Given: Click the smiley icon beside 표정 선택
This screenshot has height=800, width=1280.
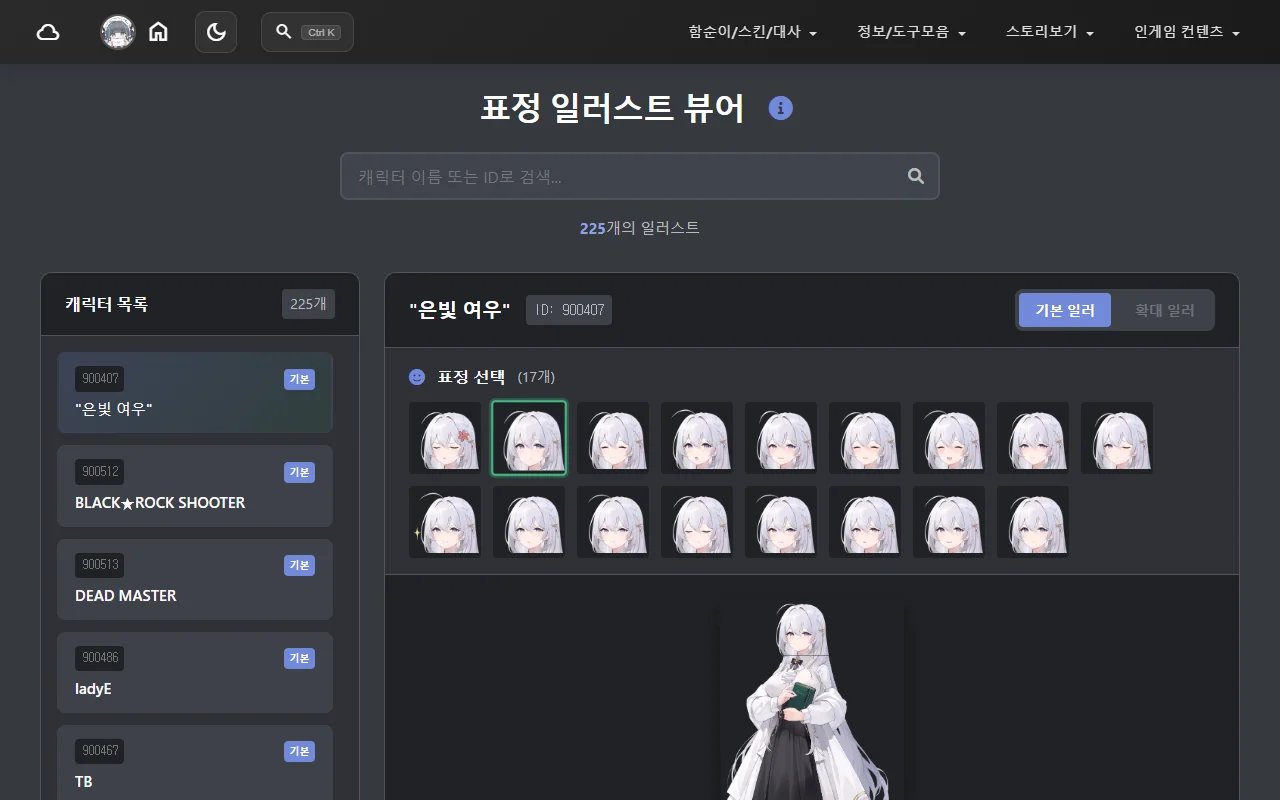Looking at the screenshot, I should tap(417, 377).
